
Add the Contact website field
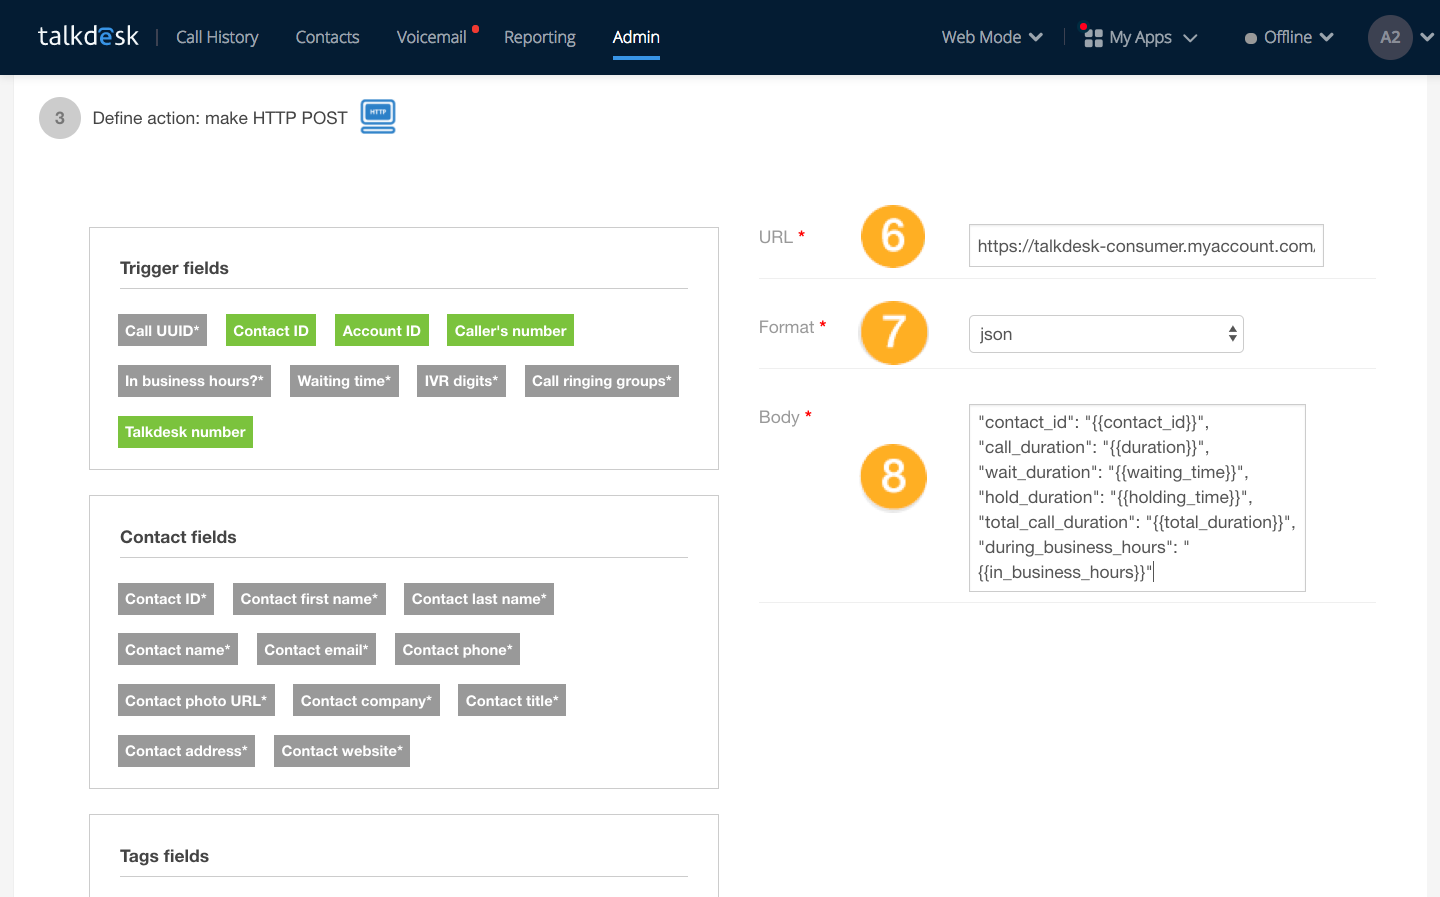(341, 750)
